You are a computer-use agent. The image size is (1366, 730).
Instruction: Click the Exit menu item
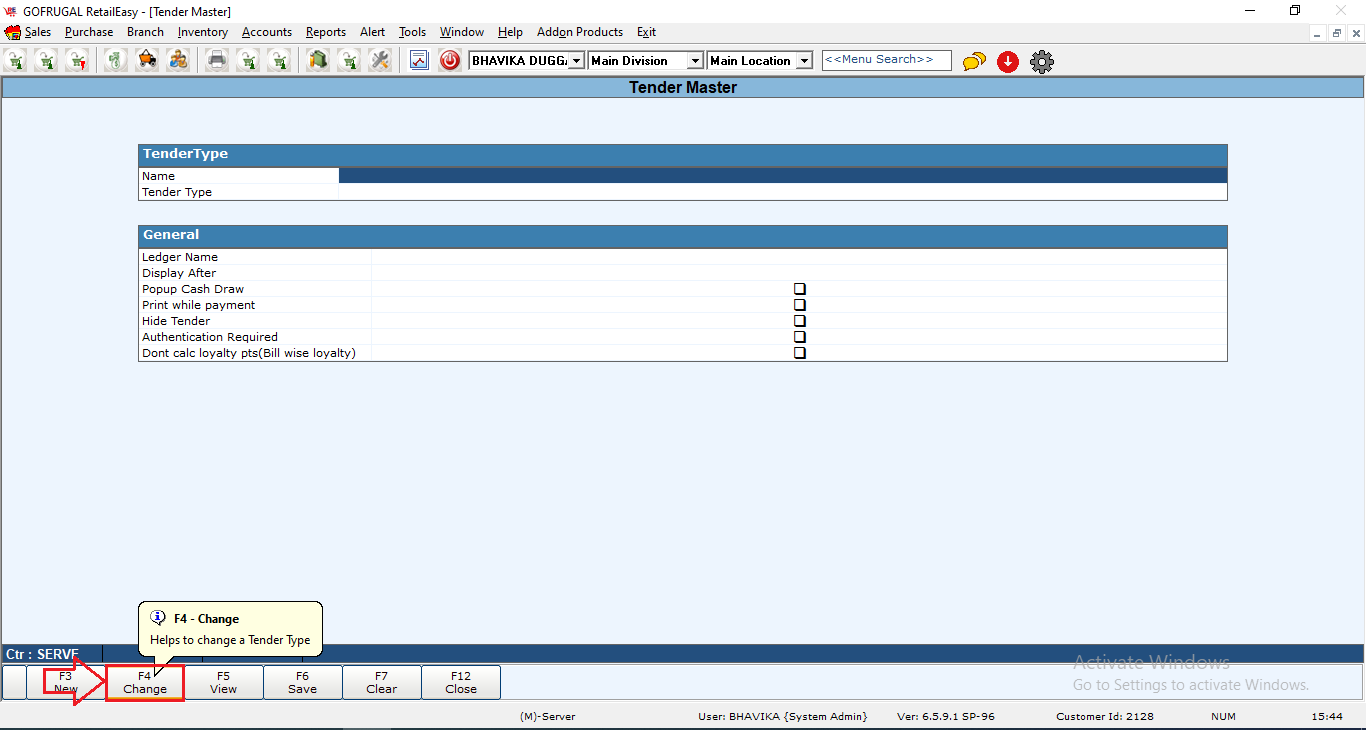click(646, 32)
